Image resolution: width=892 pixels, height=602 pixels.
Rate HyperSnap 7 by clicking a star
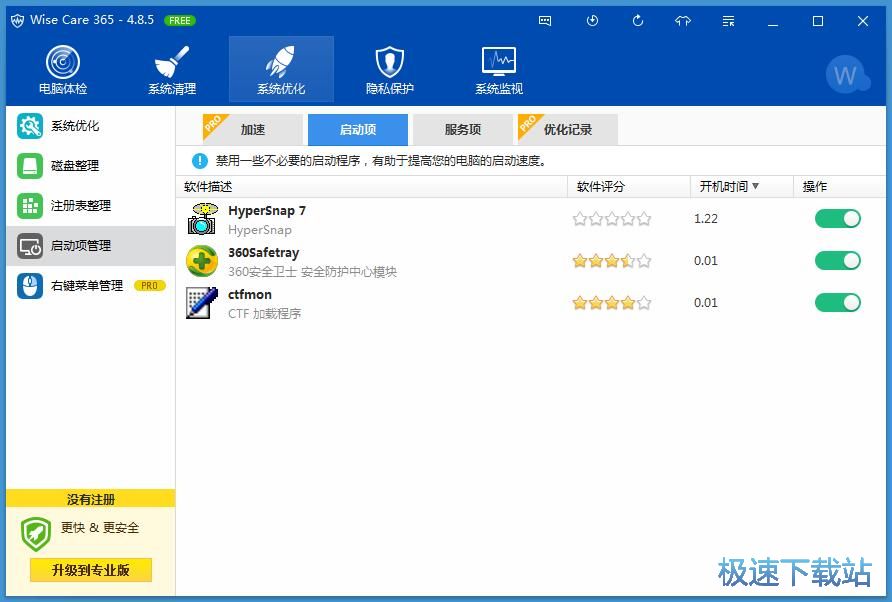611,218
